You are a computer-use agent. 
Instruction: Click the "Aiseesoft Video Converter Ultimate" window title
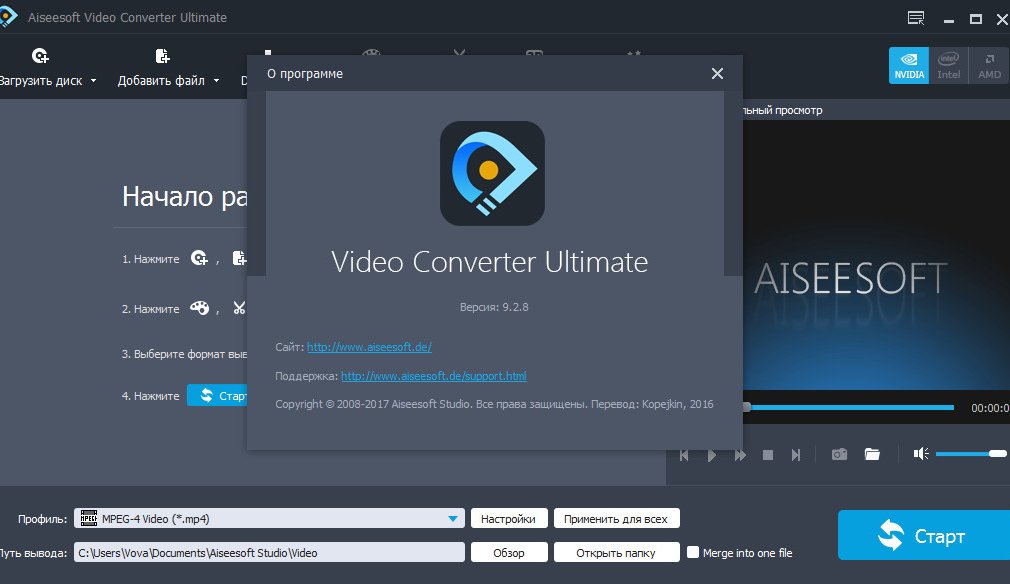[x=128, y=17]
